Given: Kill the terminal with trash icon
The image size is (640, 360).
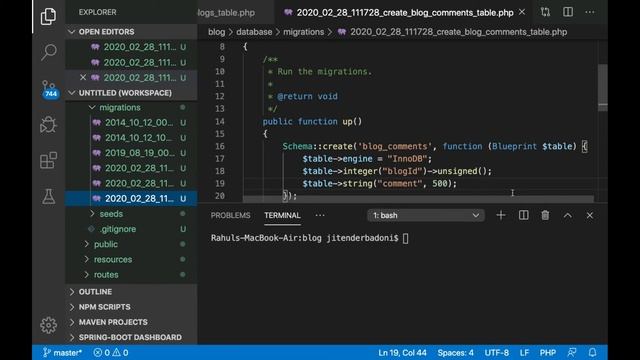Looking at the screenshot, I should pos(545,215).
